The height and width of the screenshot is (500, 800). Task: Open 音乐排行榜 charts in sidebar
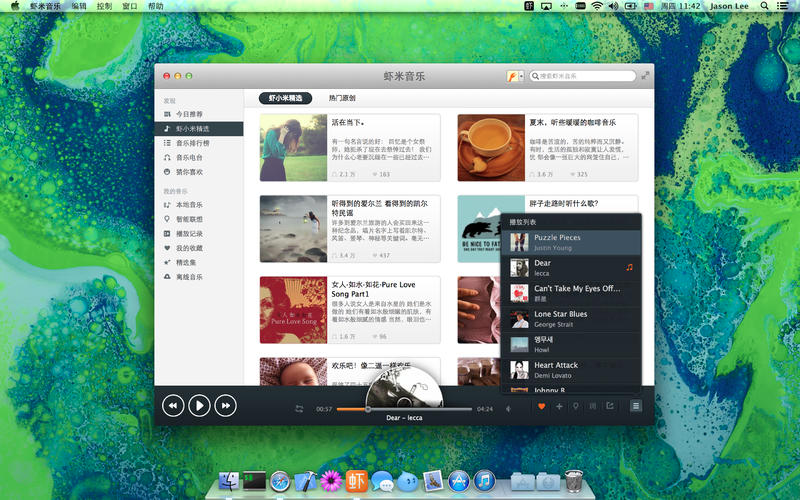(x=198, y=143)
